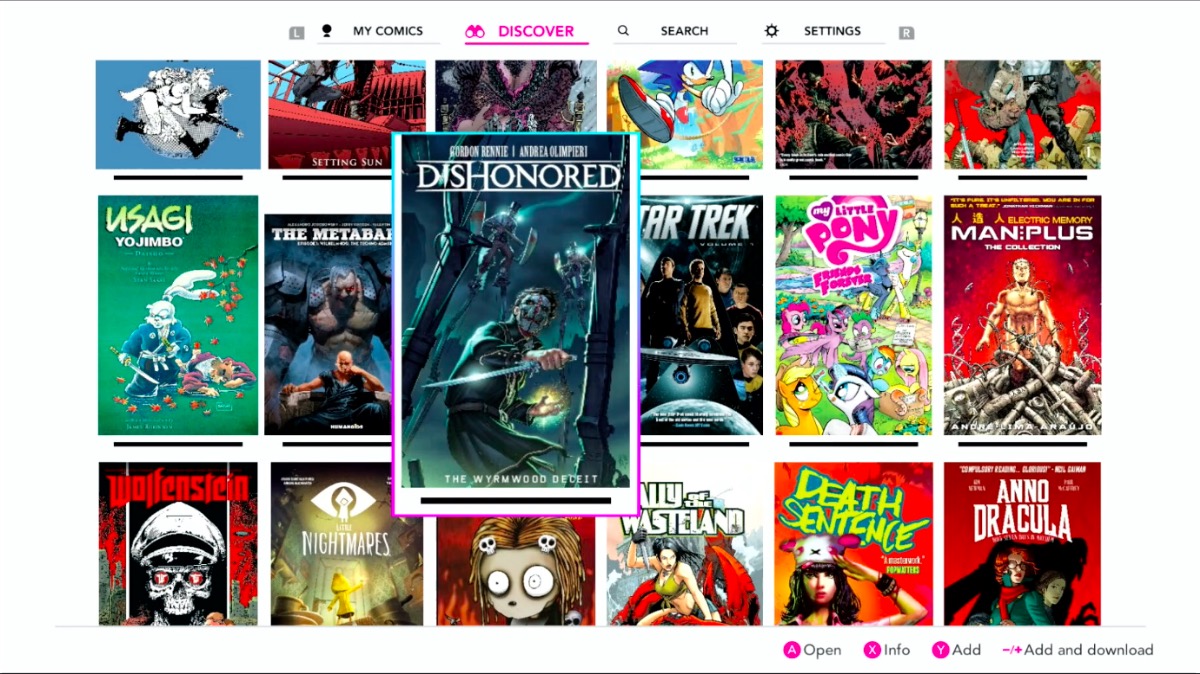Select the skull-haired girl comic cover
Image resolution: width=1200 pixels, height=674 pixels.
point(516,570)
